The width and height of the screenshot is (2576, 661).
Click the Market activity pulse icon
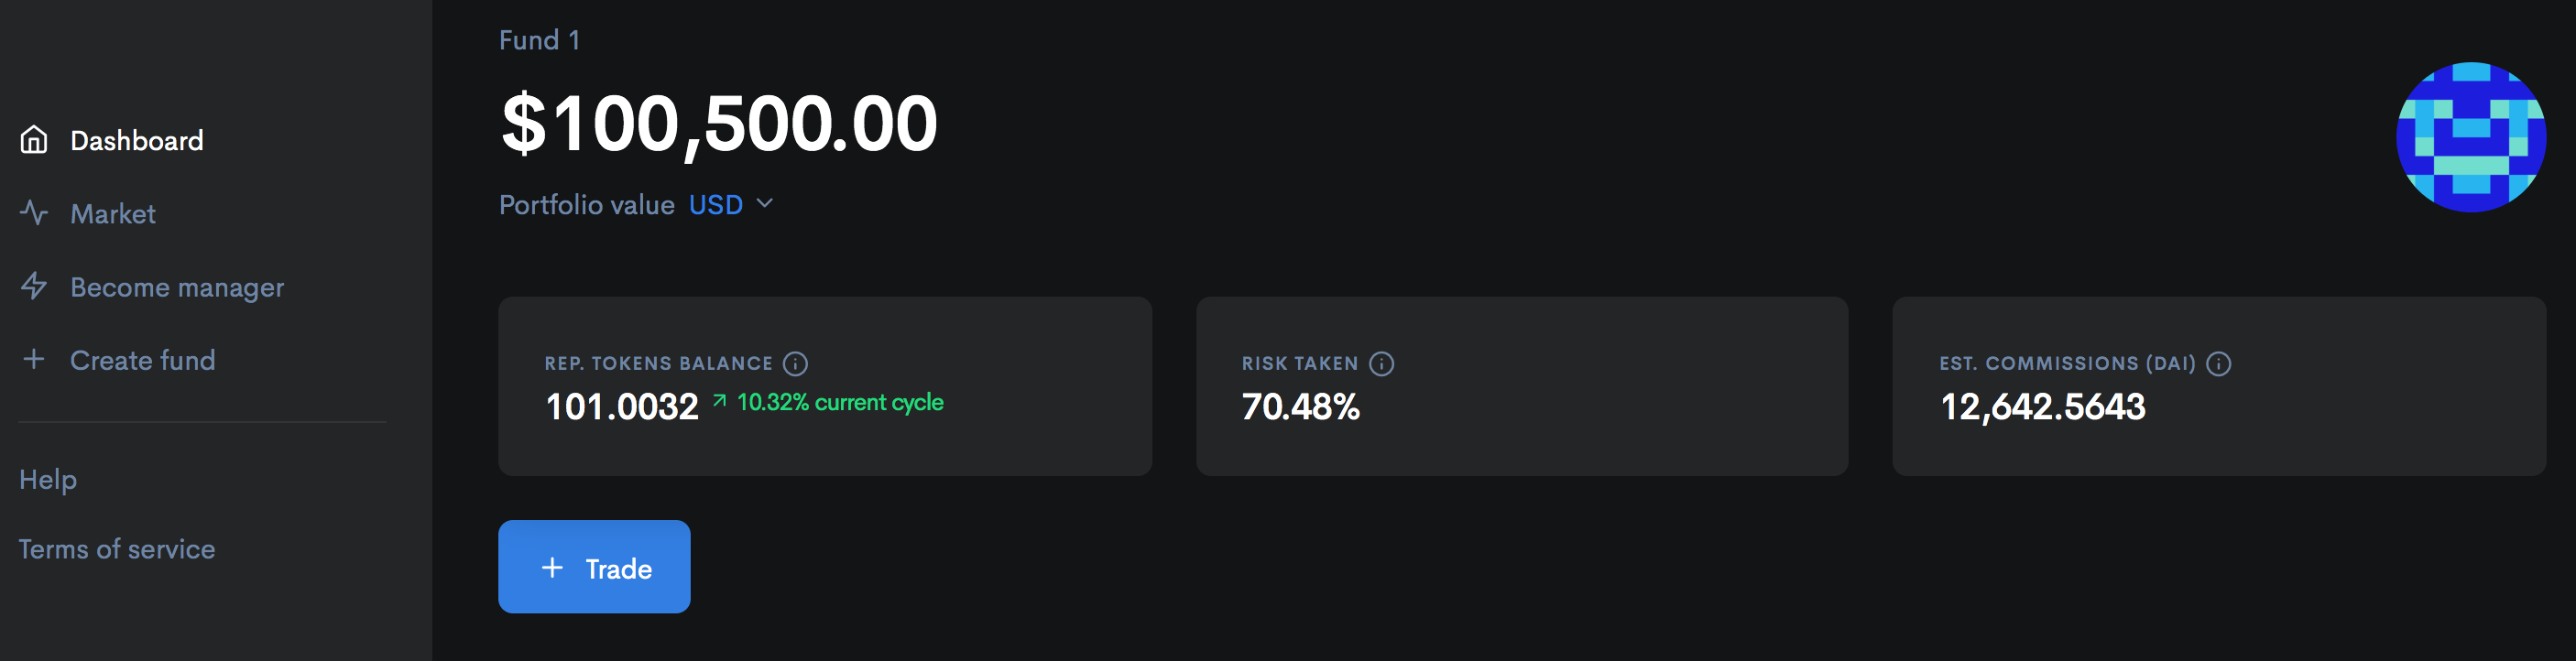(x=34, y=213)
